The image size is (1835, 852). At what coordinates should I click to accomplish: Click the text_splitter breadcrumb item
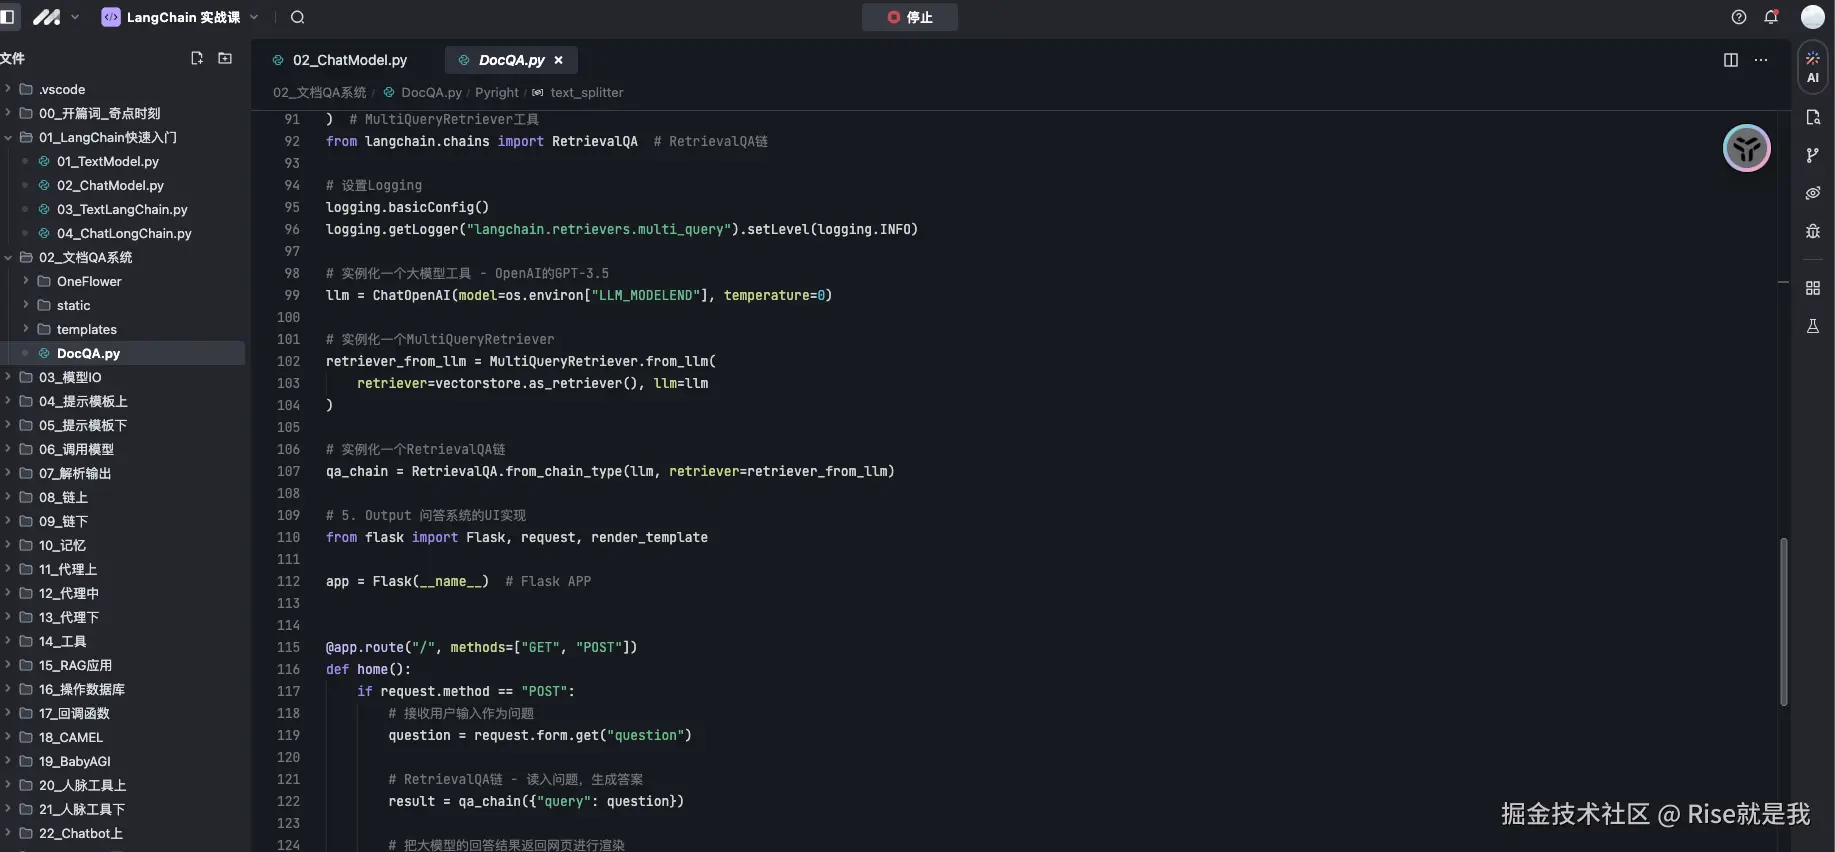[586, 92]
